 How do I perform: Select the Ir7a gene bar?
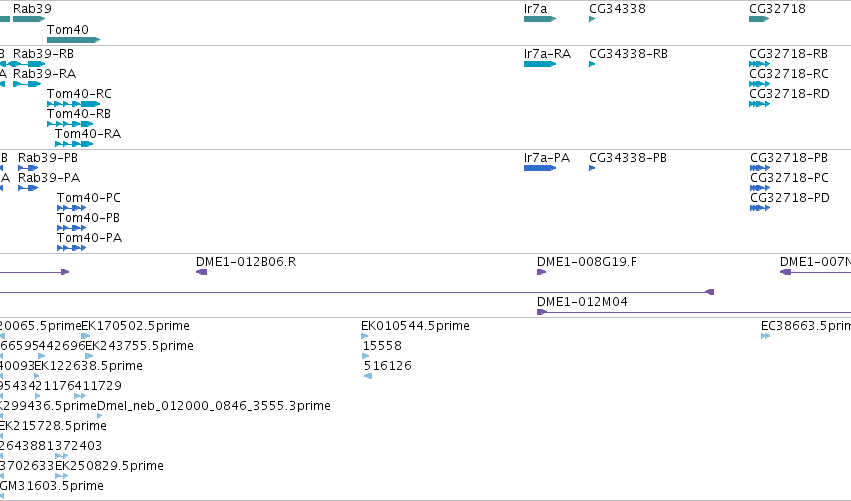coord(540,19)
